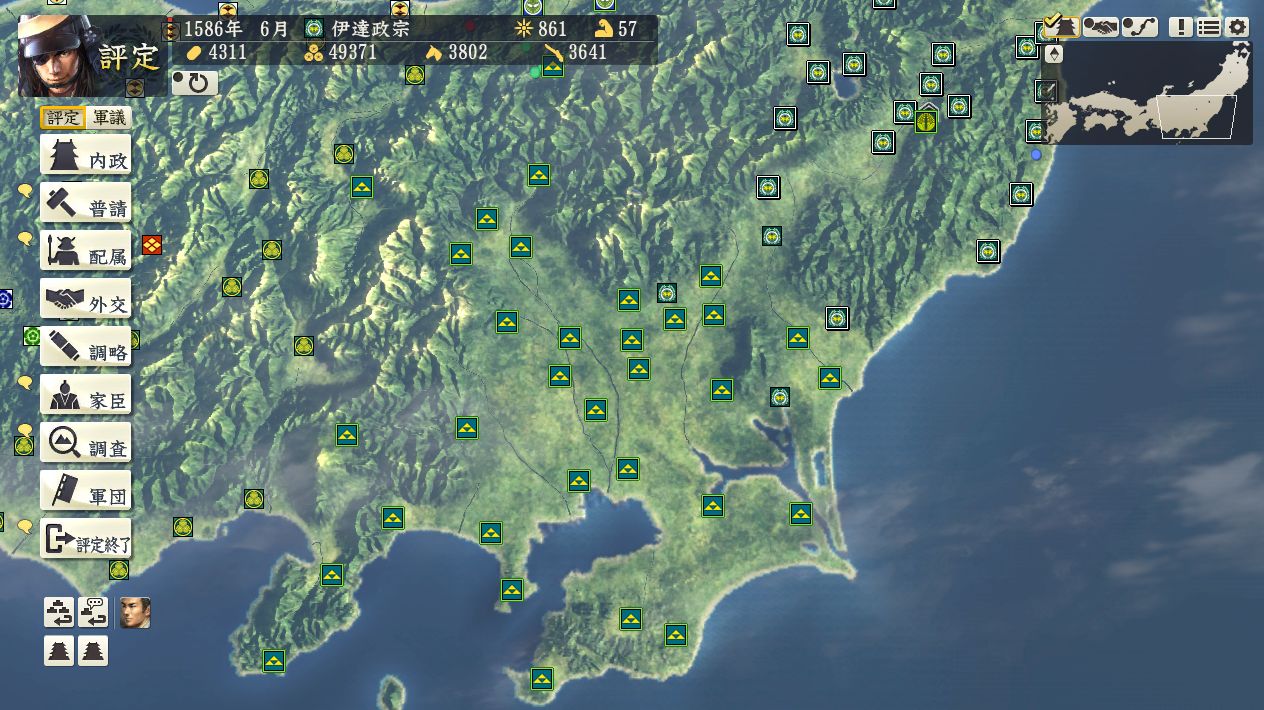
Task: Switch to the 軍議 war council tab
Action: tap(108, 117)
